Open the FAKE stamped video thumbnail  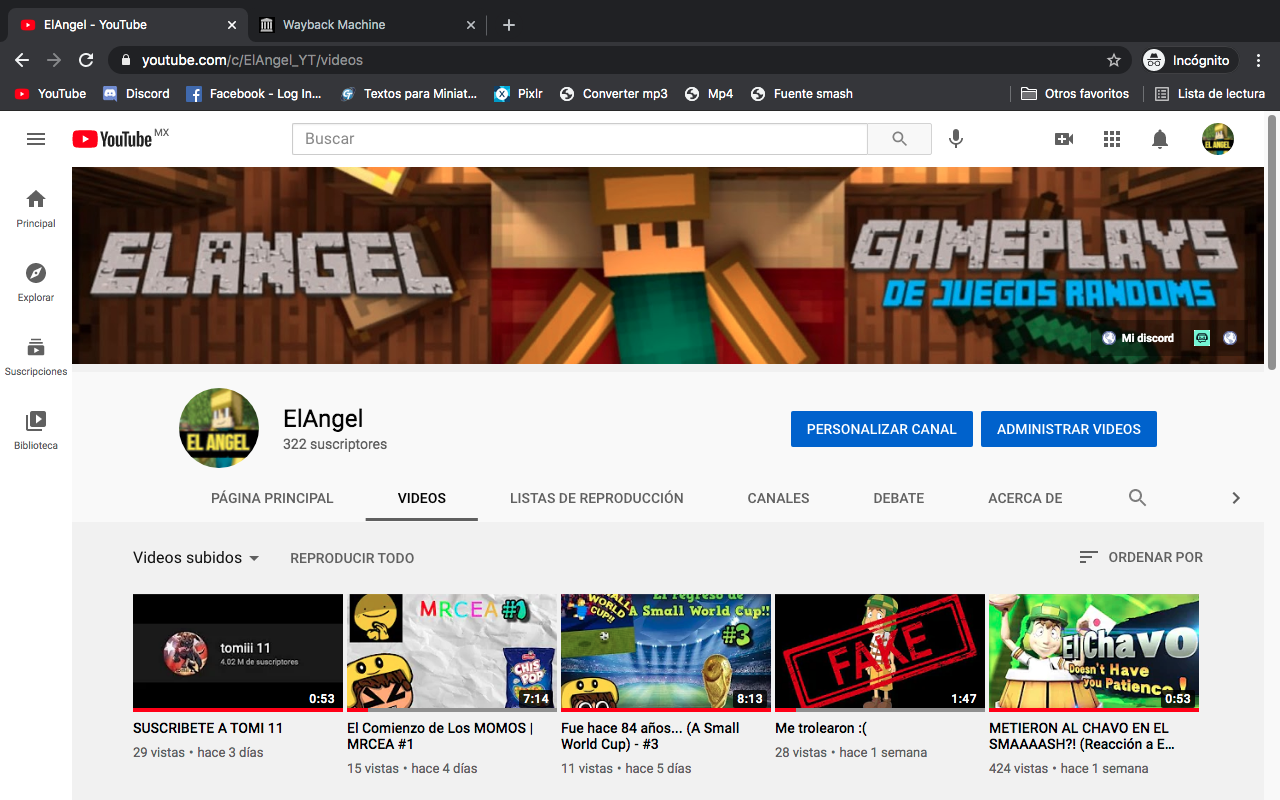point(880,653)
